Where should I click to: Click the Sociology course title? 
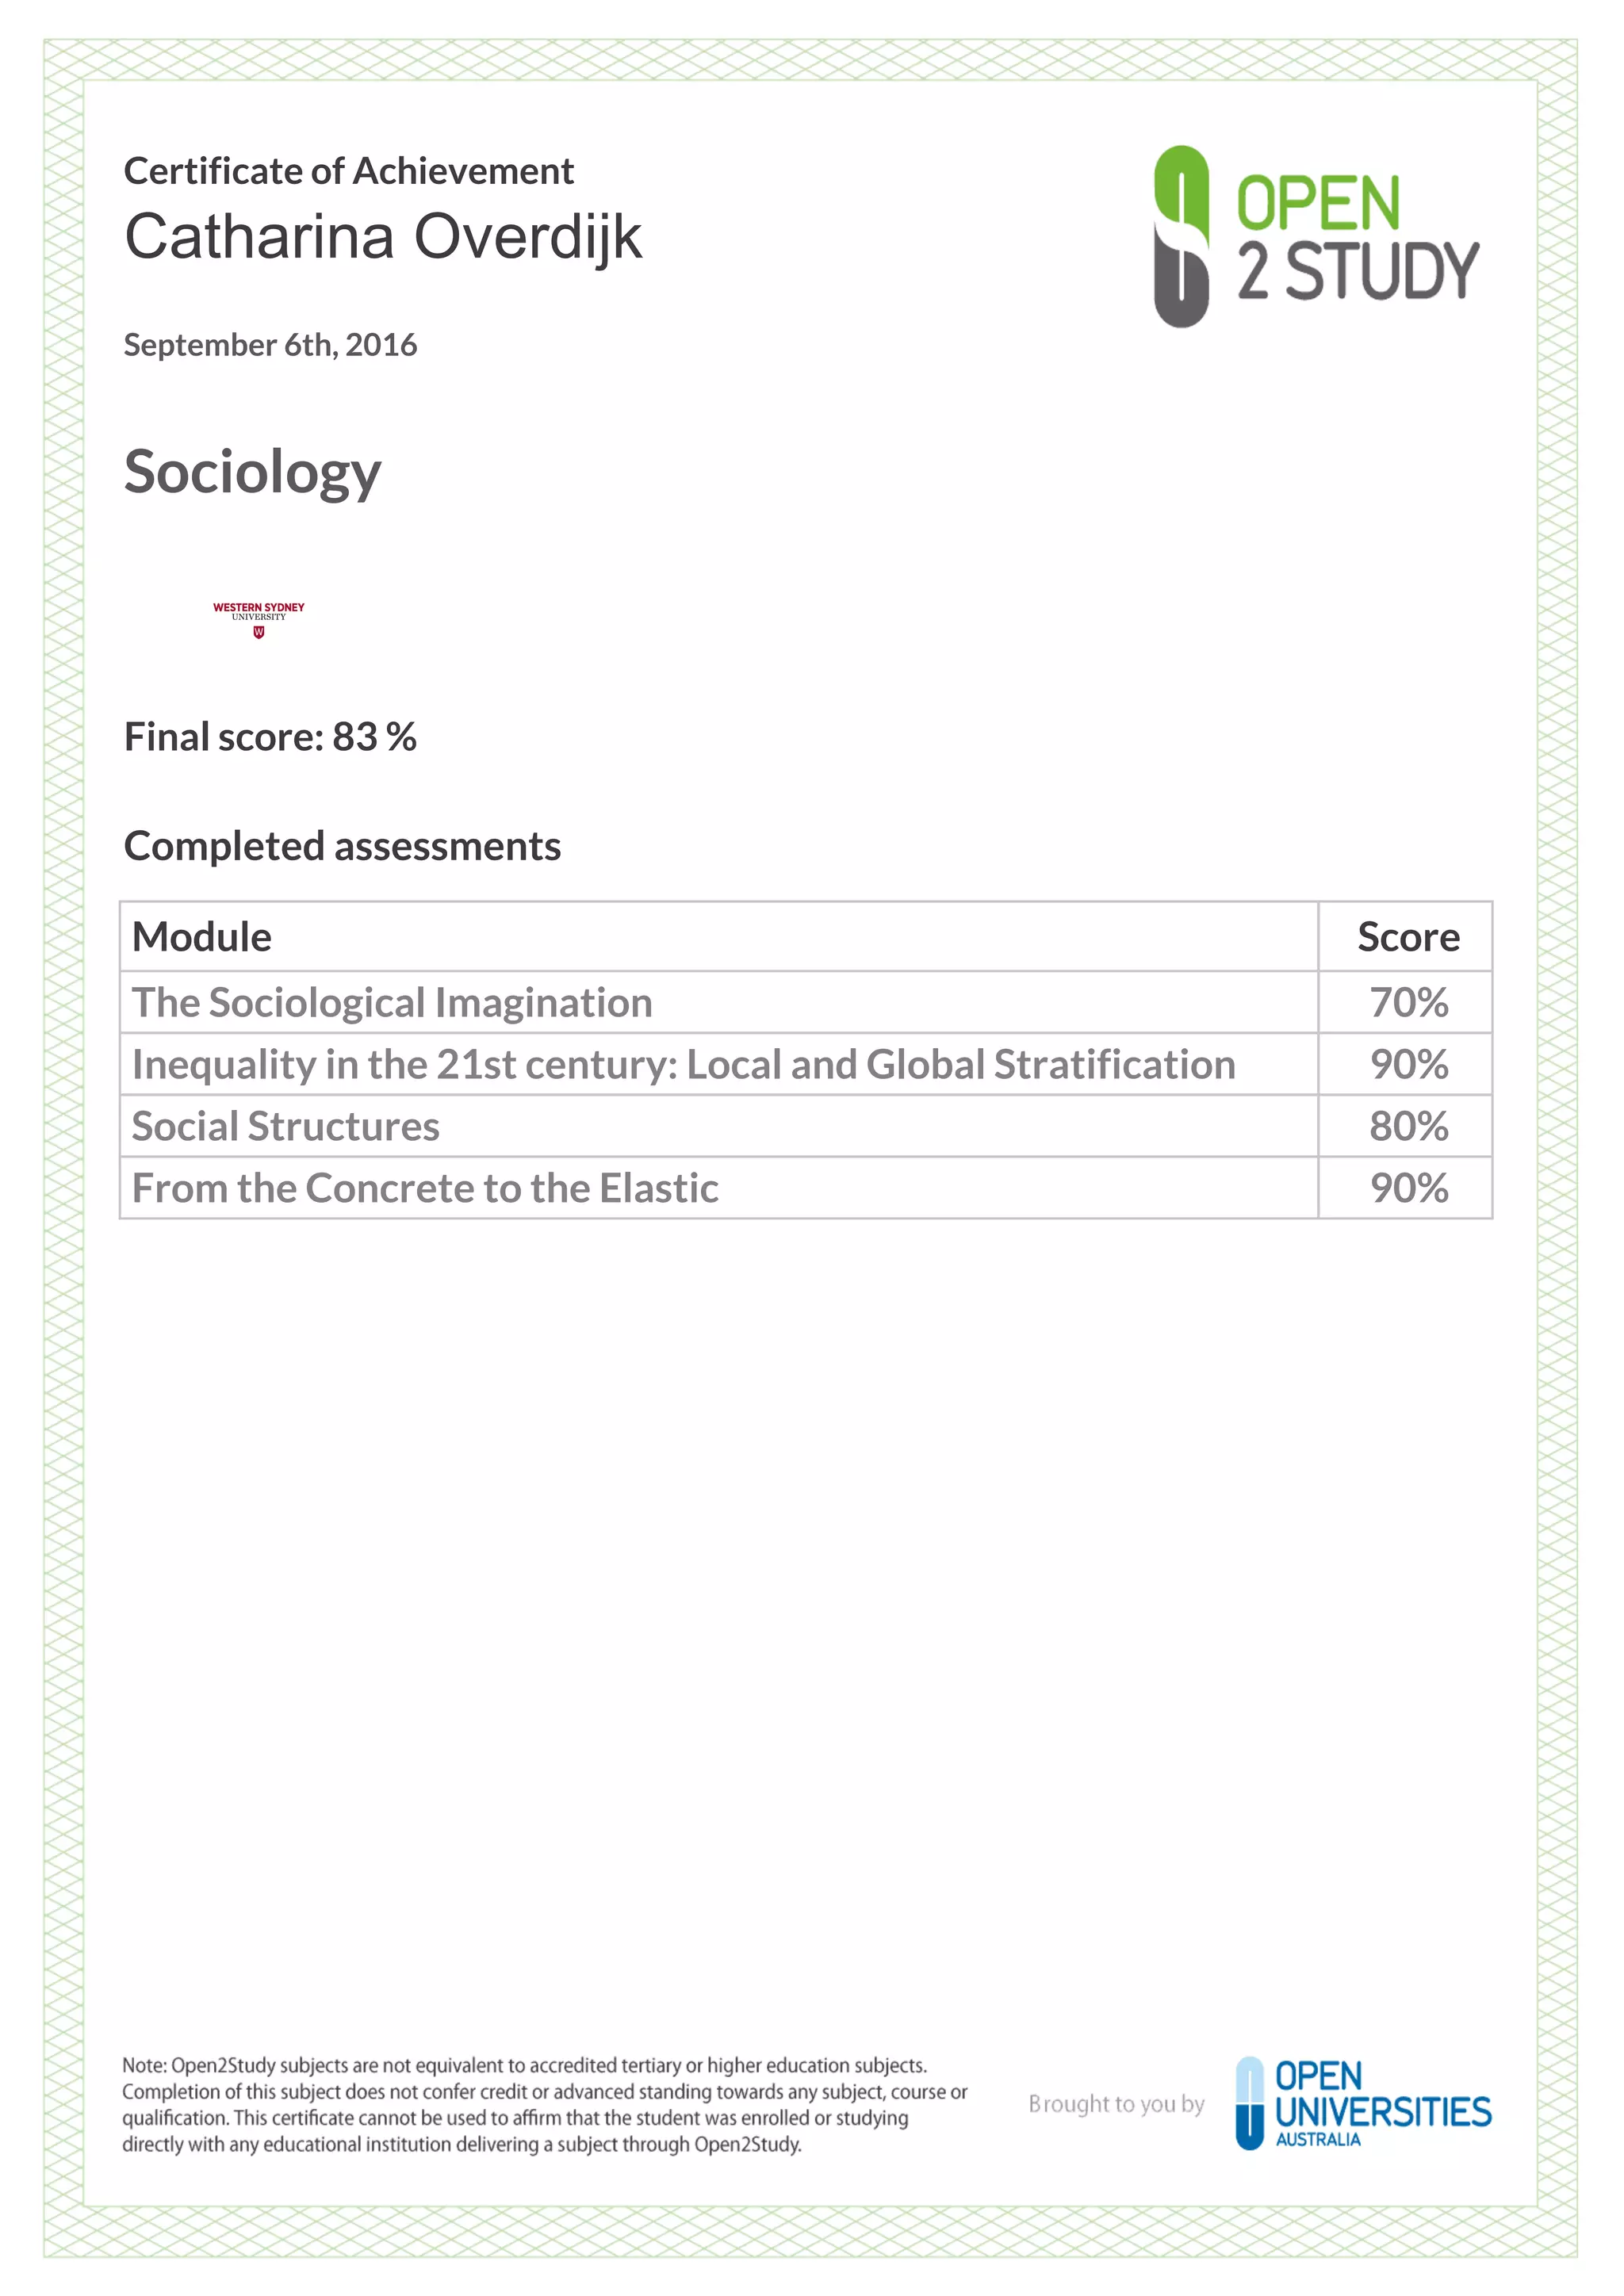(x=252, y=472)
